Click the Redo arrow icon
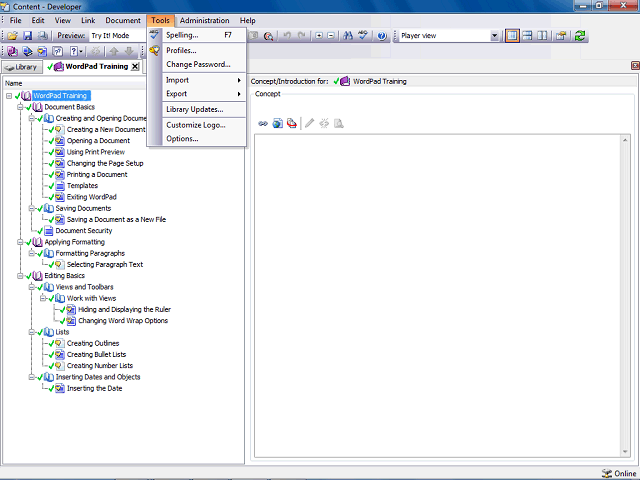The width and height of the screenshot is (640, 480). coord(302,36)
